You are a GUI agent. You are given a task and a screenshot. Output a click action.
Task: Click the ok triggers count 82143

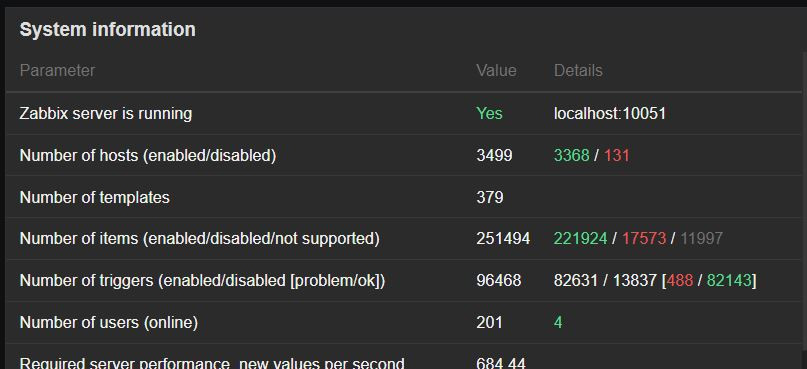tap(729, 280)
